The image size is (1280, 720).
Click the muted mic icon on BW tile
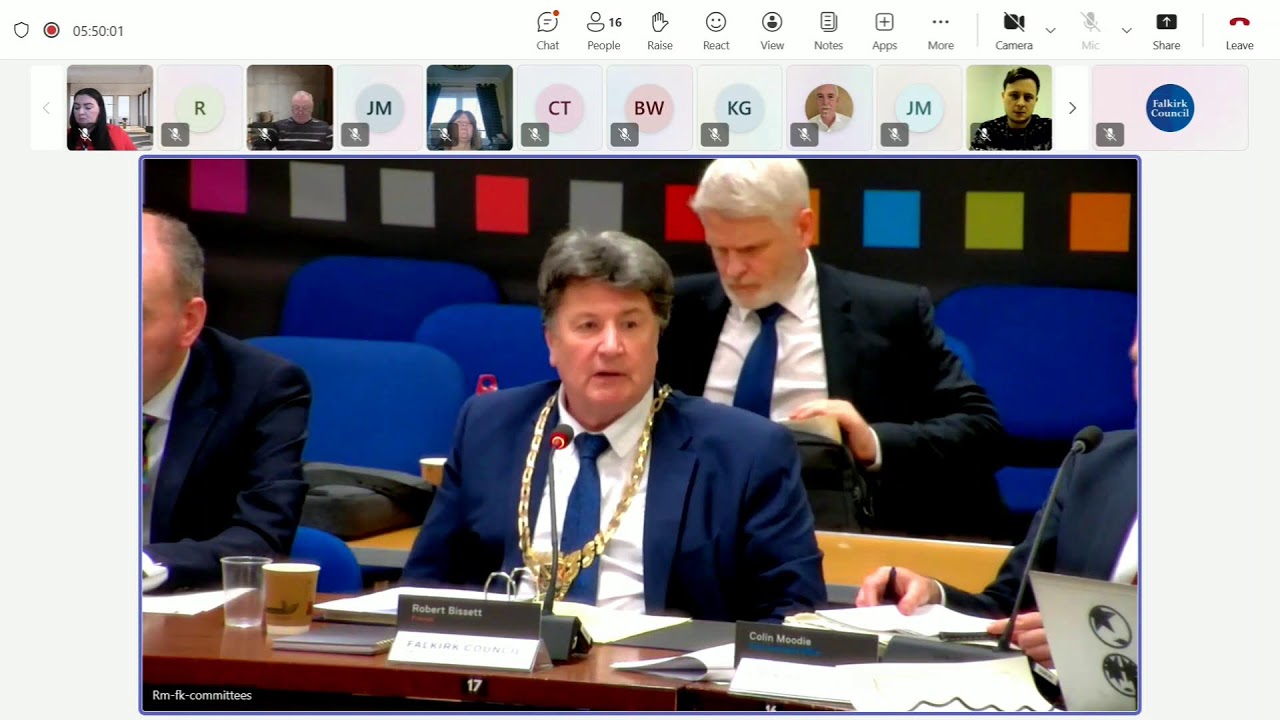coord(624,134)
